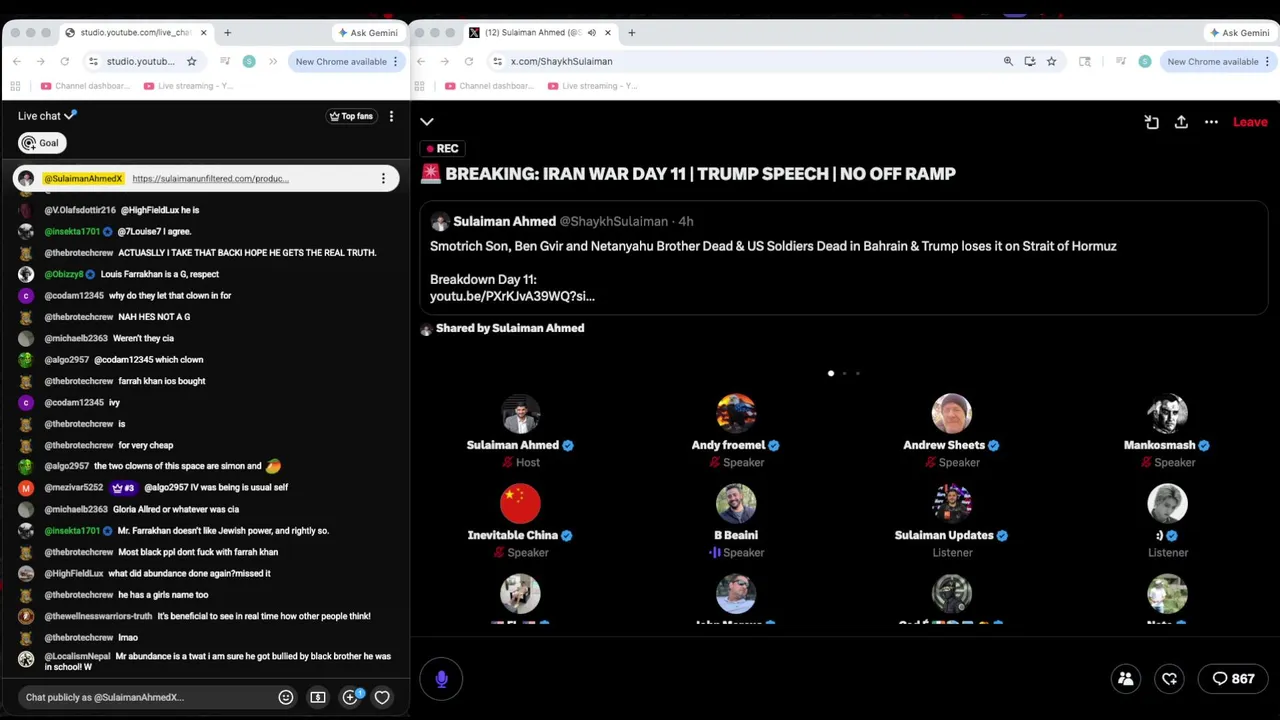The height and width of the screenshot is (720, 1280).
Task: Open tab search icon in X window toolbar
Action: tap(1085, 61)
